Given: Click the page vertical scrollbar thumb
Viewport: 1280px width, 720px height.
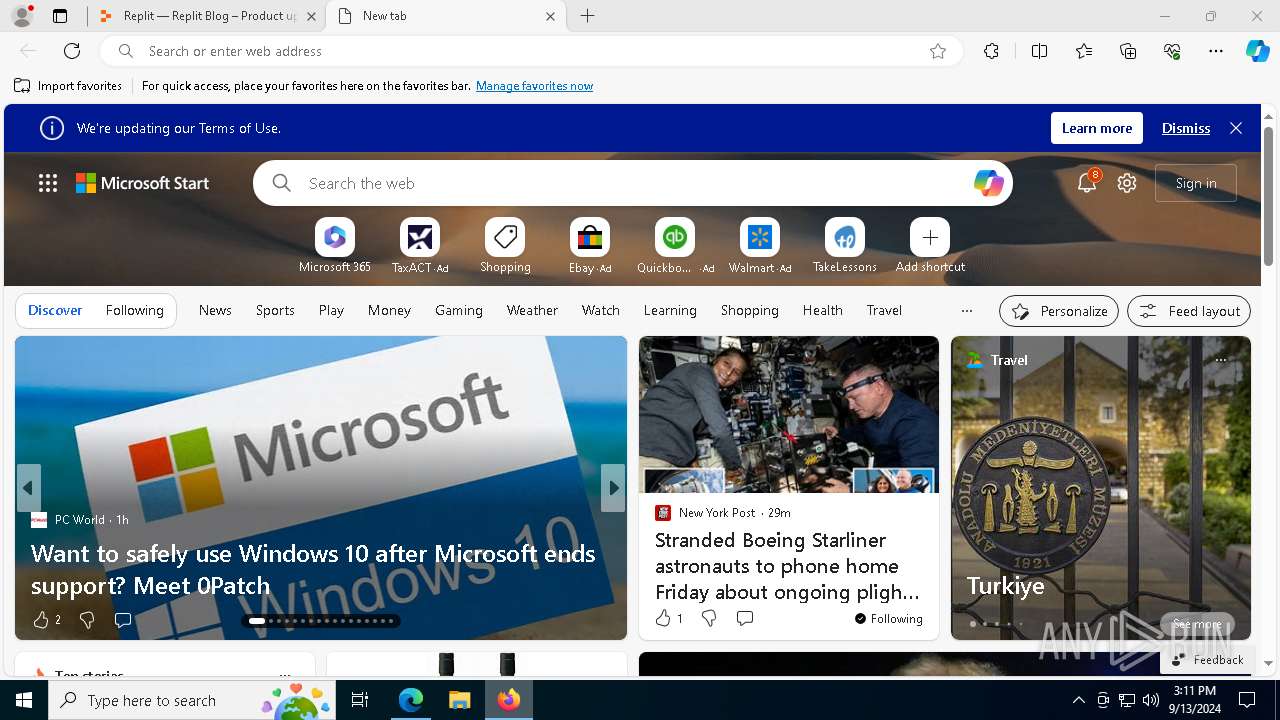Looking at the screenshot, I should click(x=1268, y=195).
